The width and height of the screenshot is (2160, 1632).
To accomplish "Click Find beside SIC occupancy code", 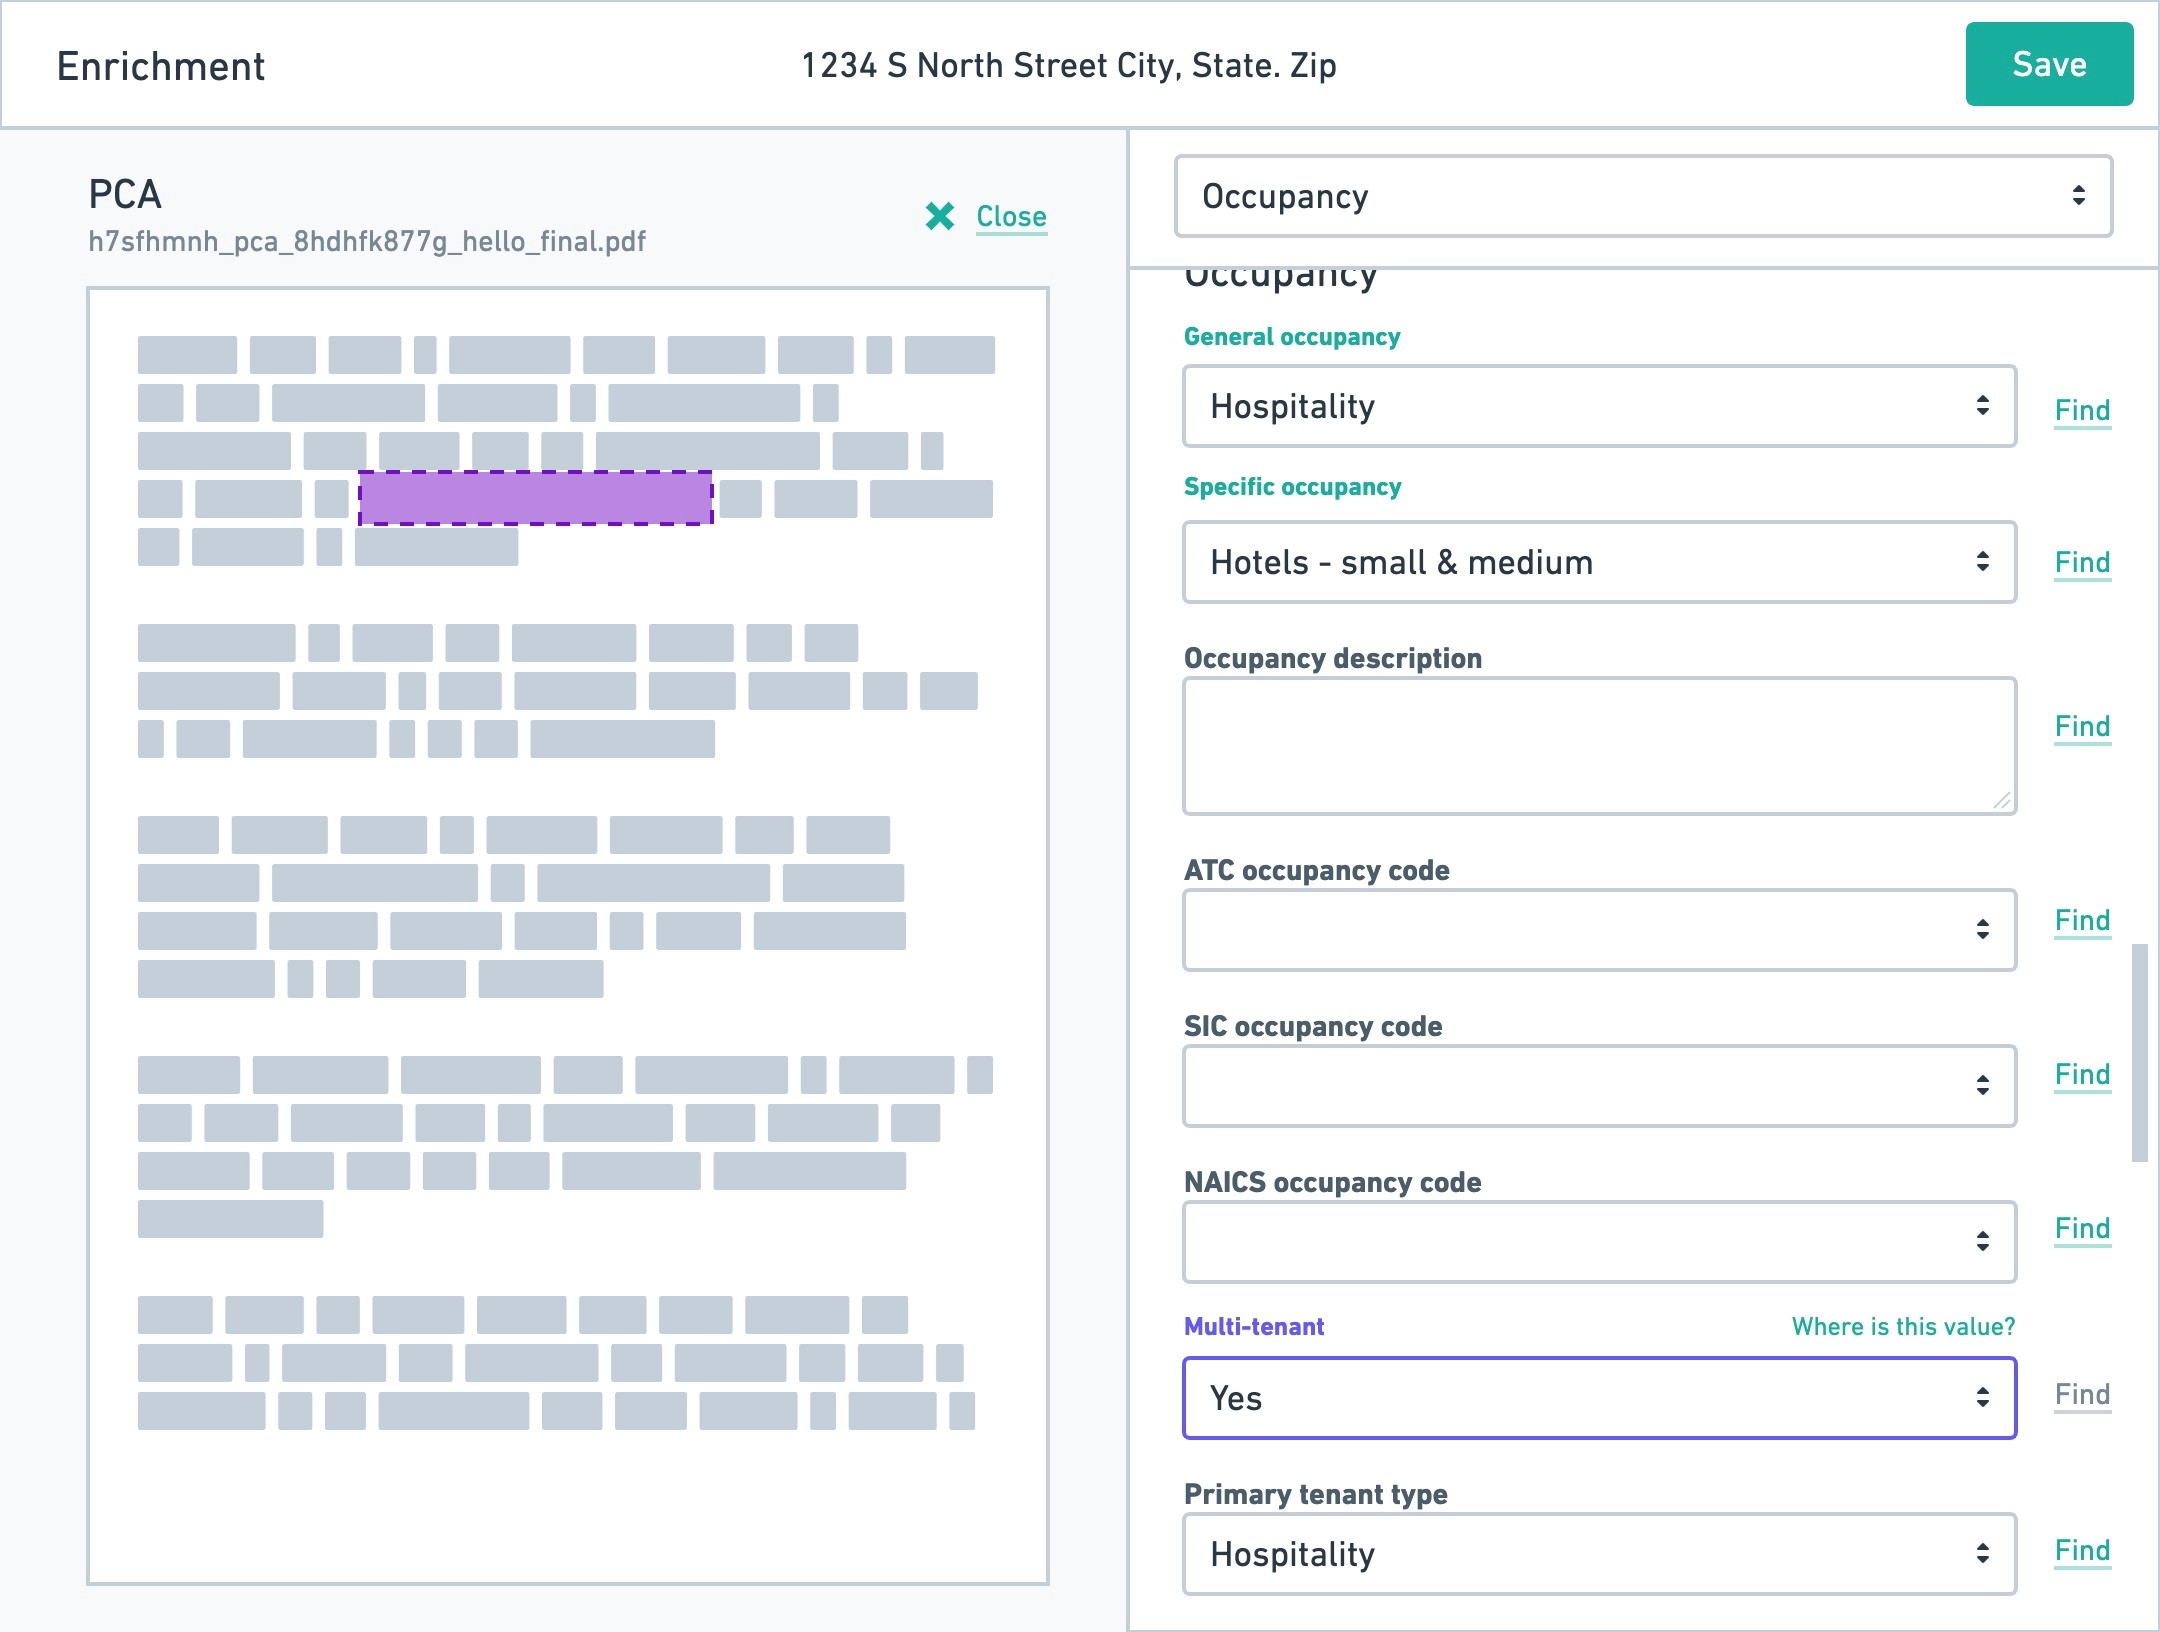I will click(x=2082, y=1075).
